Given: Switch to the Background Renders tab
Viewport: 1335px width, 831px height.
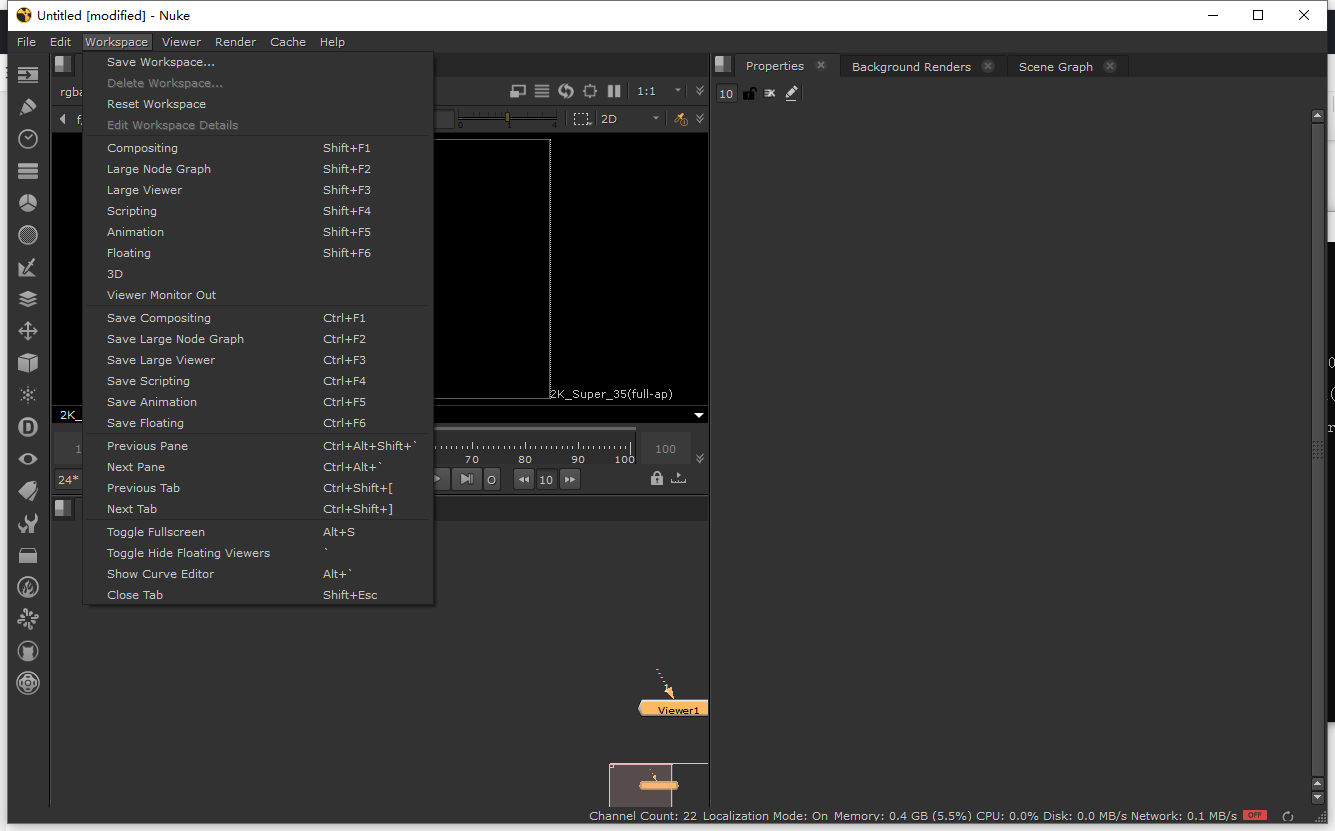Looking at the screenshot, I should (911, 67).
